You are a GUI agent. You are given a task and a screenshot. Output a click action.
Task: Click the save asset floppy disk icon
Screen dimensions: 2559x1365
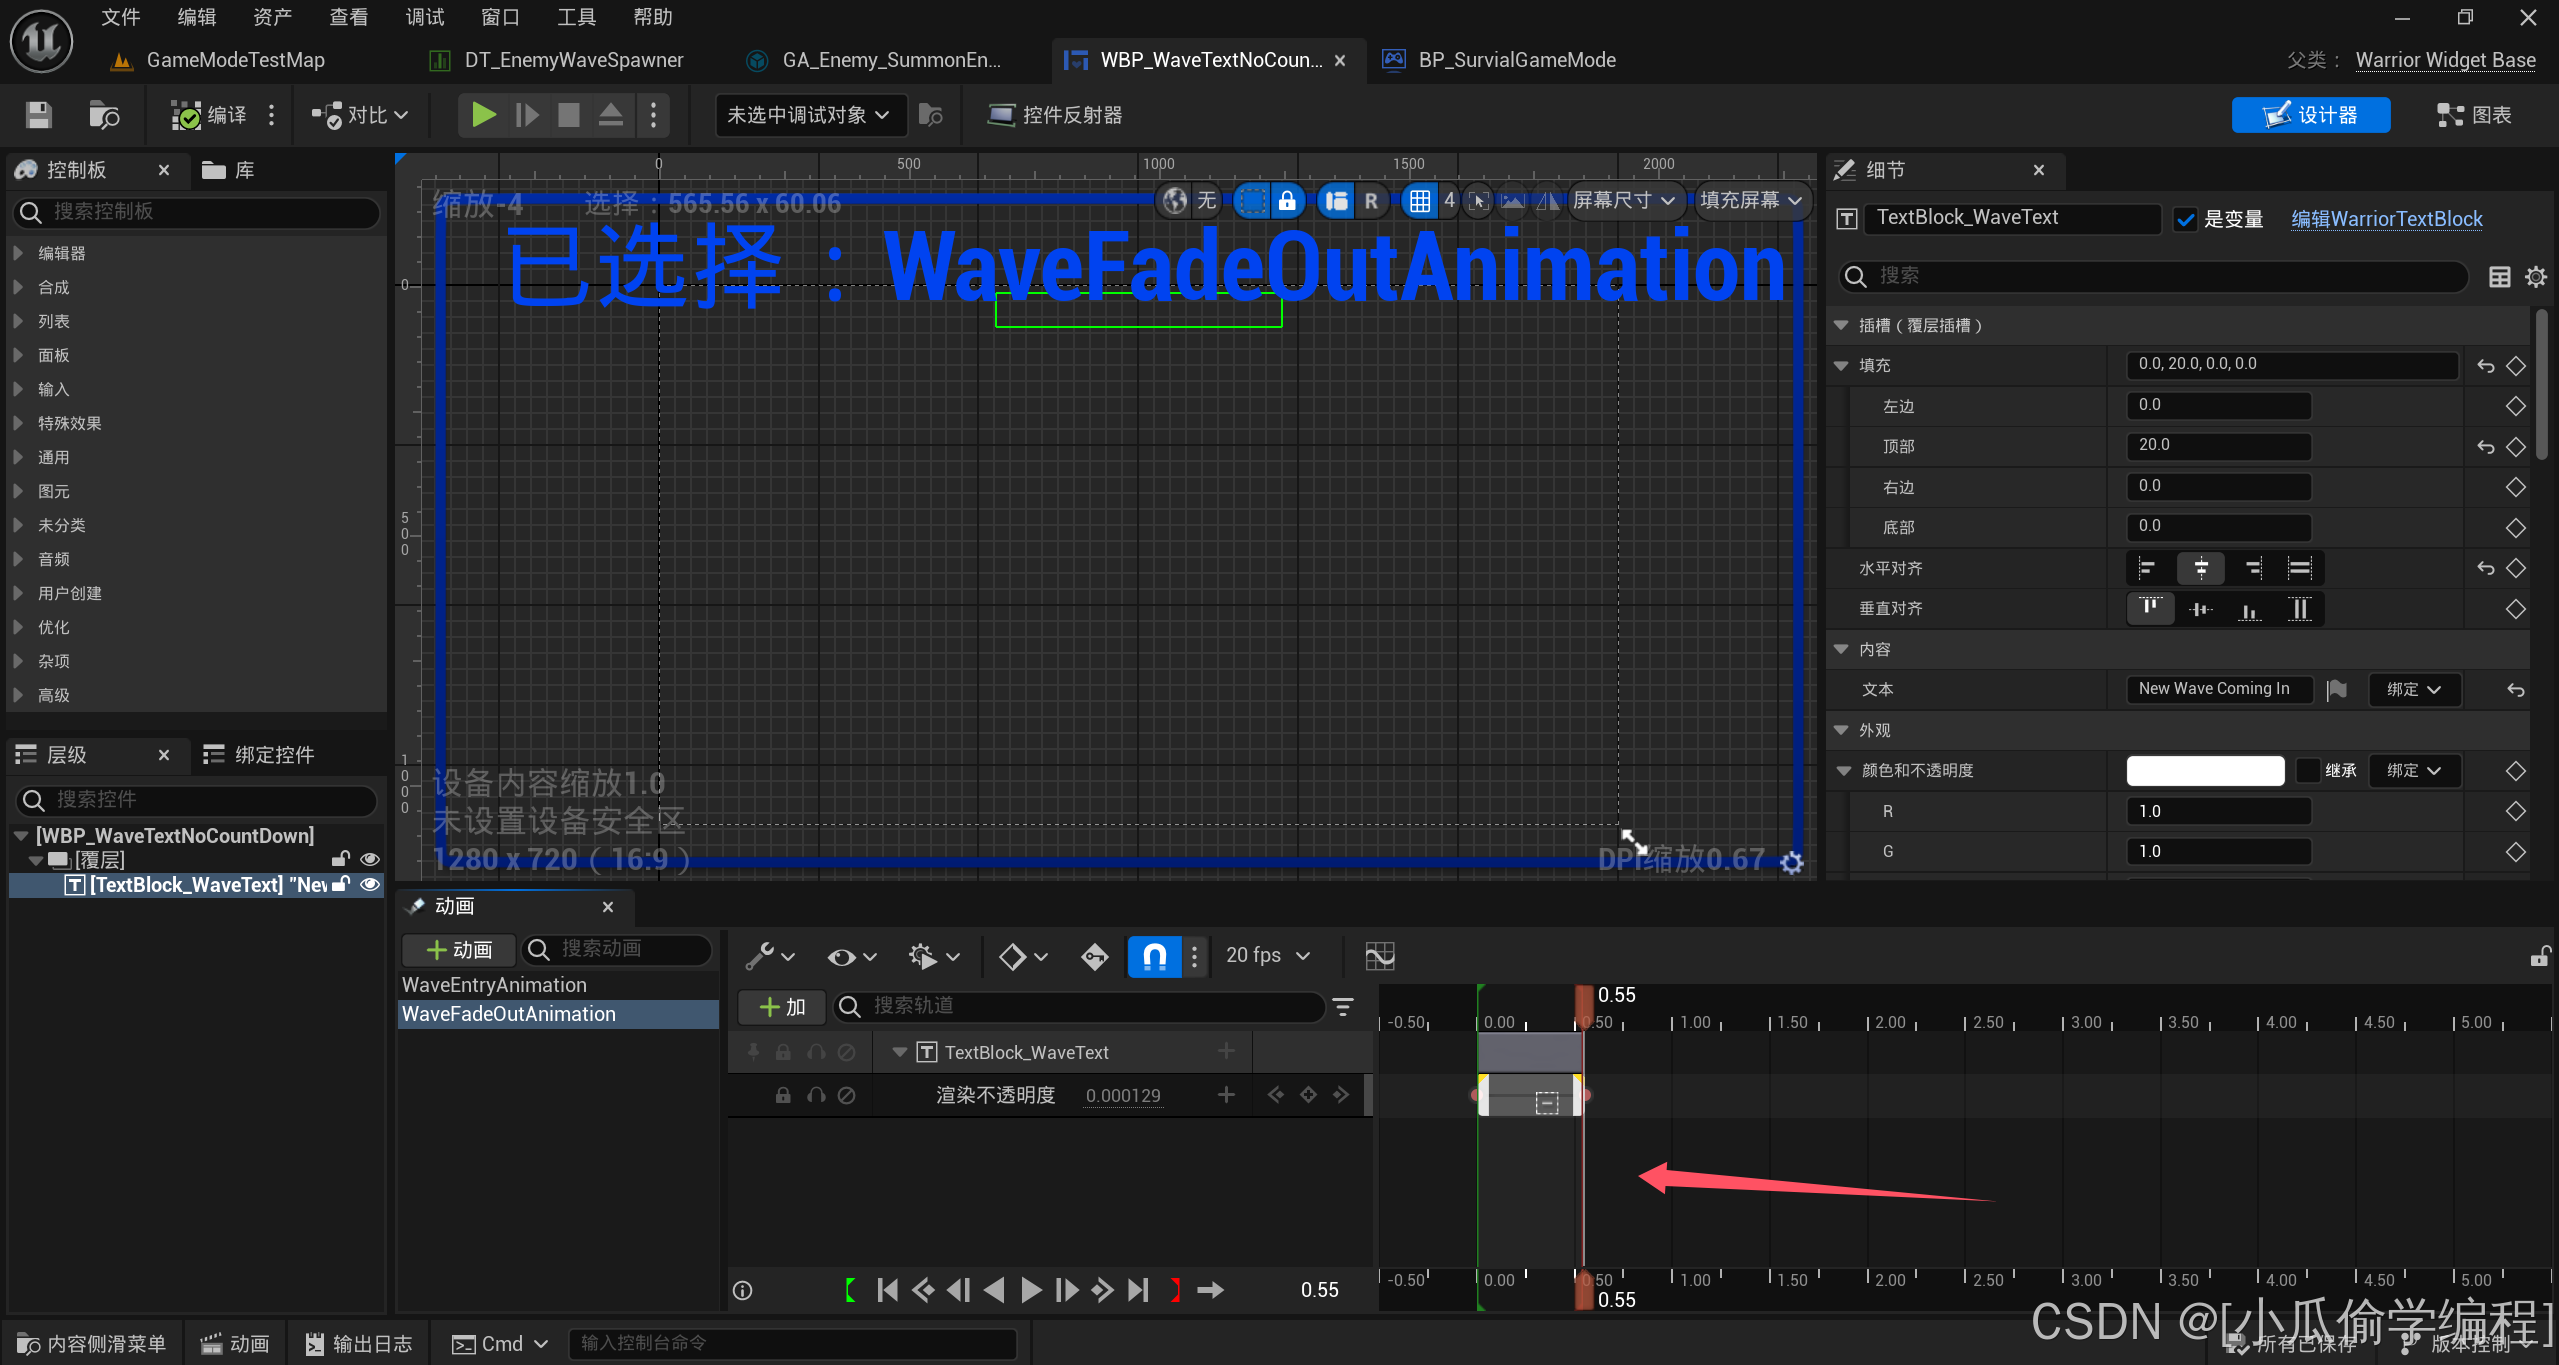click(38, 115)
